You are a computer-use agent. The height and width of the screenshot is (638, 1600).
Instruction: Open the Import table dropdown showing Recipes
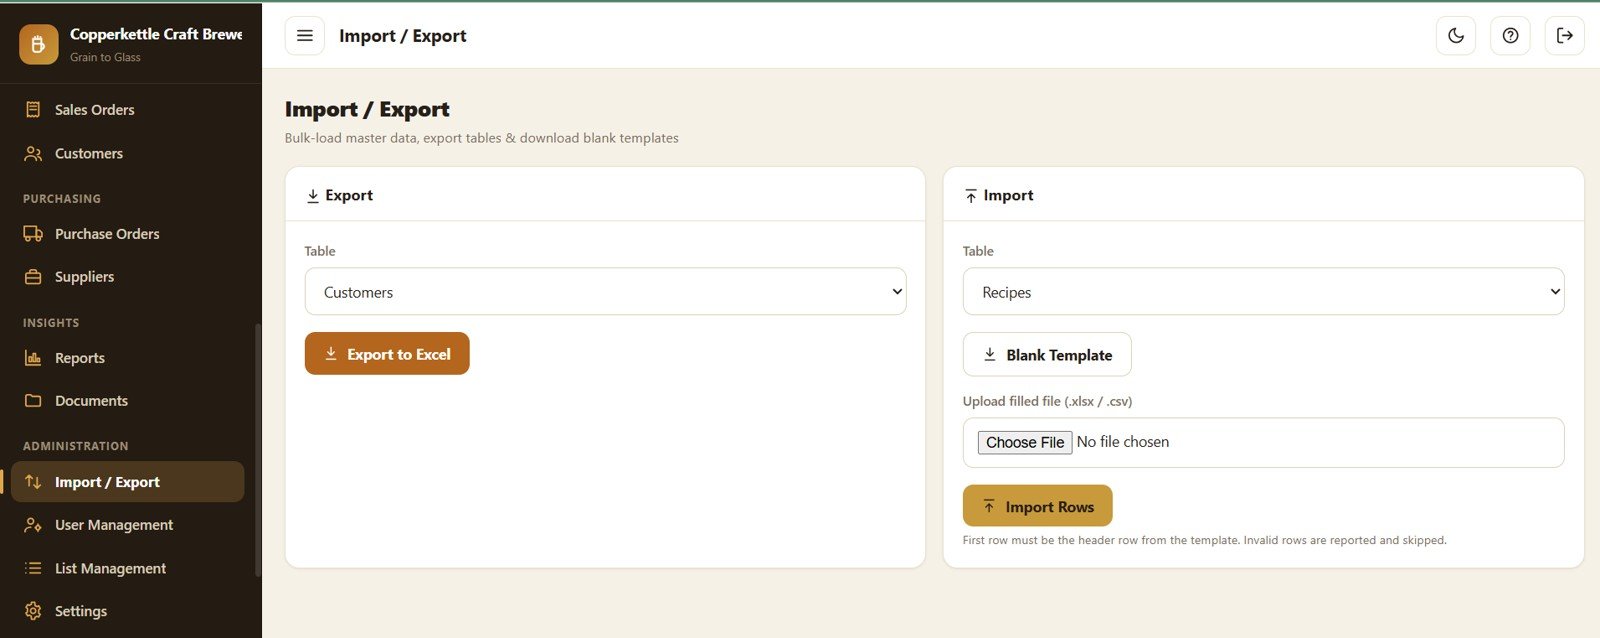1263,292
